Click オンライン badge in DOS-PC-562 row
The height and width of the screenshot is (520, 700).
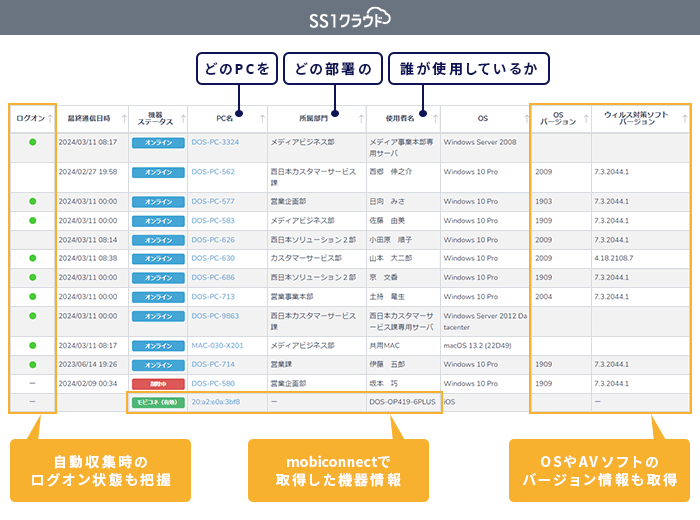[158, 172]
